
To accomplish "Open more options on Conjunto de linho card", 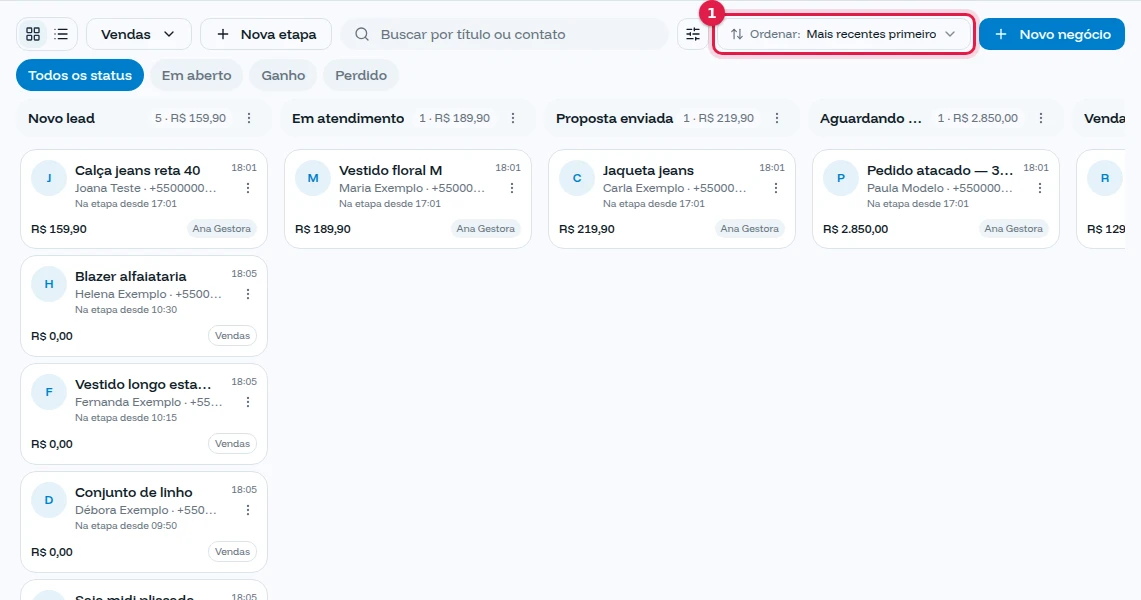I will click(x=248, y=511).
